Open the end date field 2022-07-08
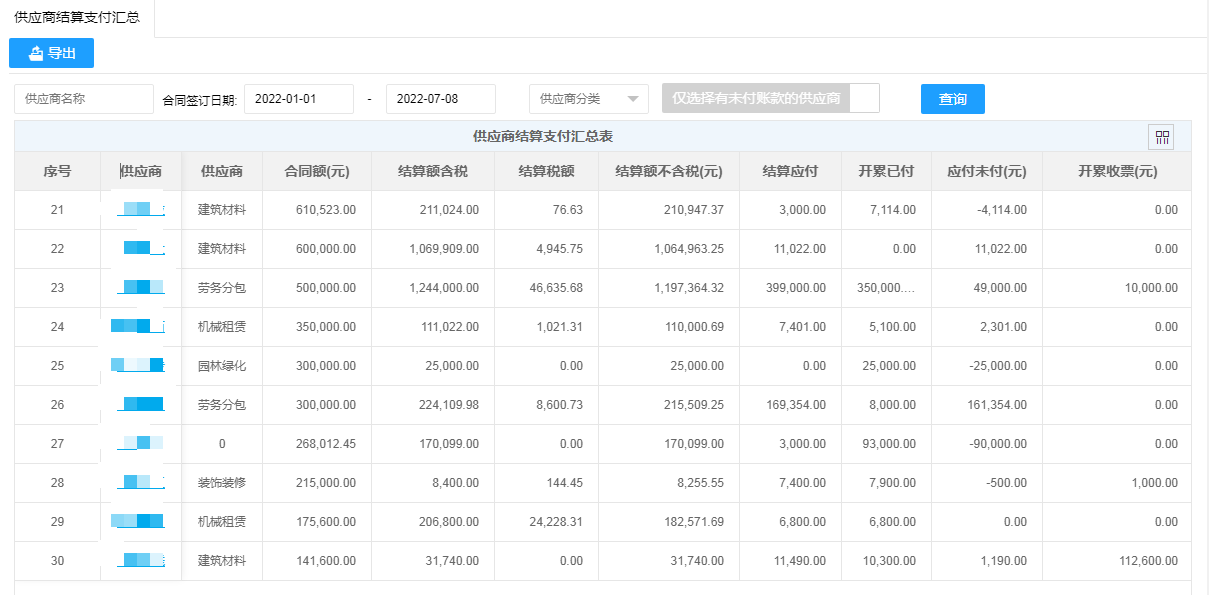The height and width of the screenshot is (595, 1209). (x=441, y=99)
